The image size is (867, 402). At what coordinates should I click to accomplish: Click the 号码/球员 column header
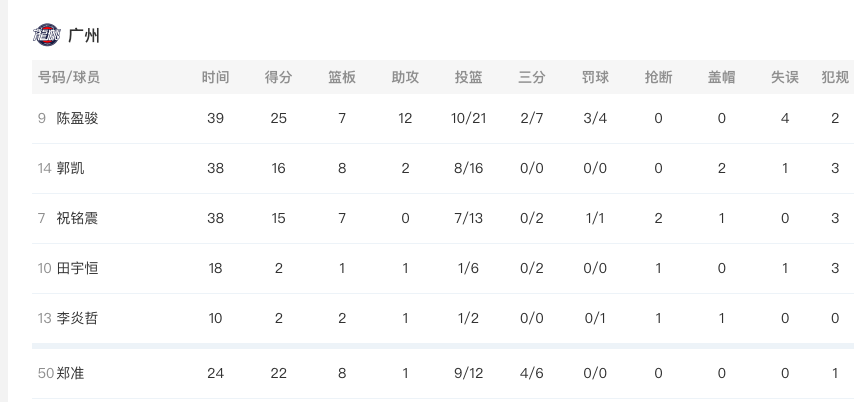pyautogui.click(x=69, y=77)
